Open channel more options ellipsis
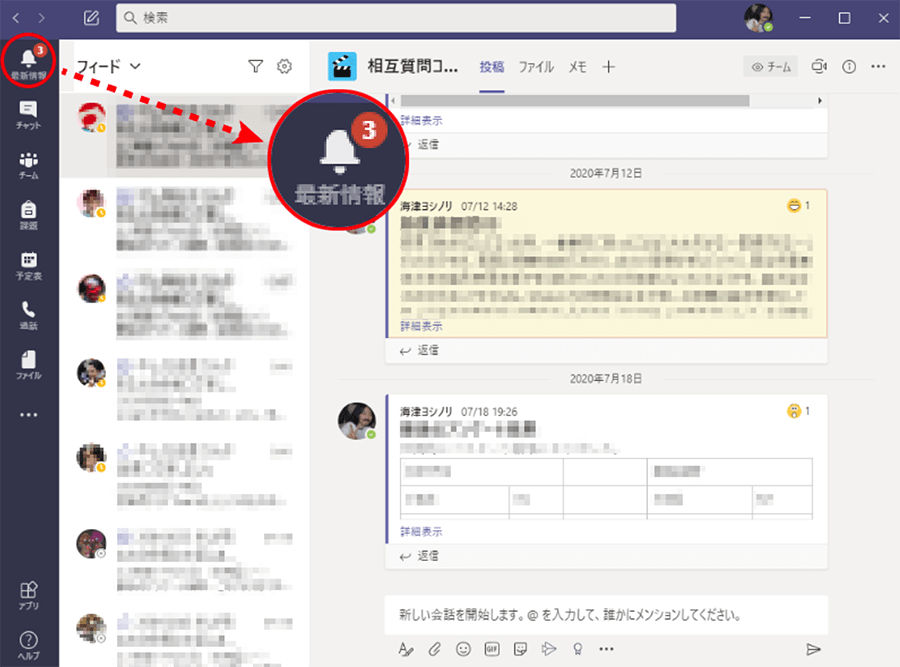 878,67
